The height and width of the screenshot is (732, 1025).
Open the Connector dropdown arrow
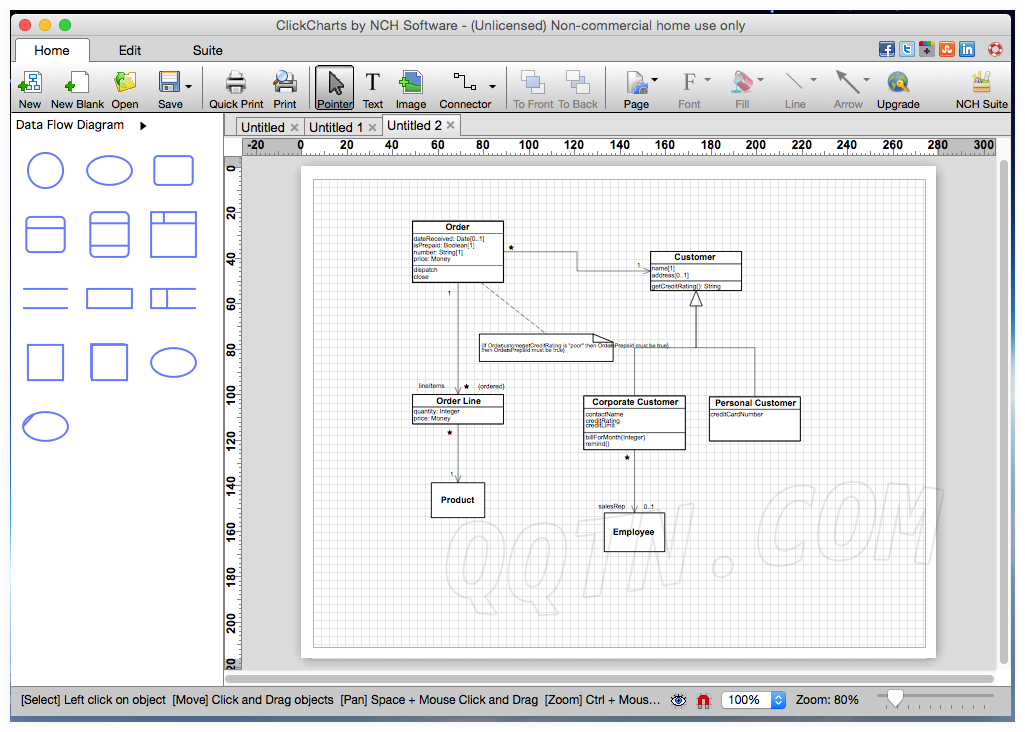(492, 86)
